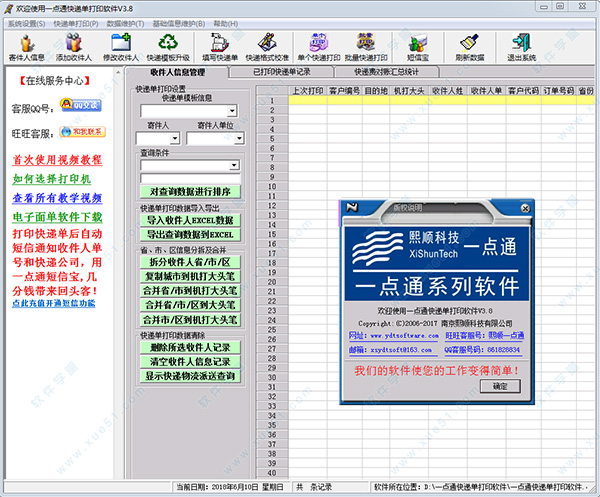600x497 pixels.
Task: Open the 快递单打印(P) menu
Action: (76, 24)
